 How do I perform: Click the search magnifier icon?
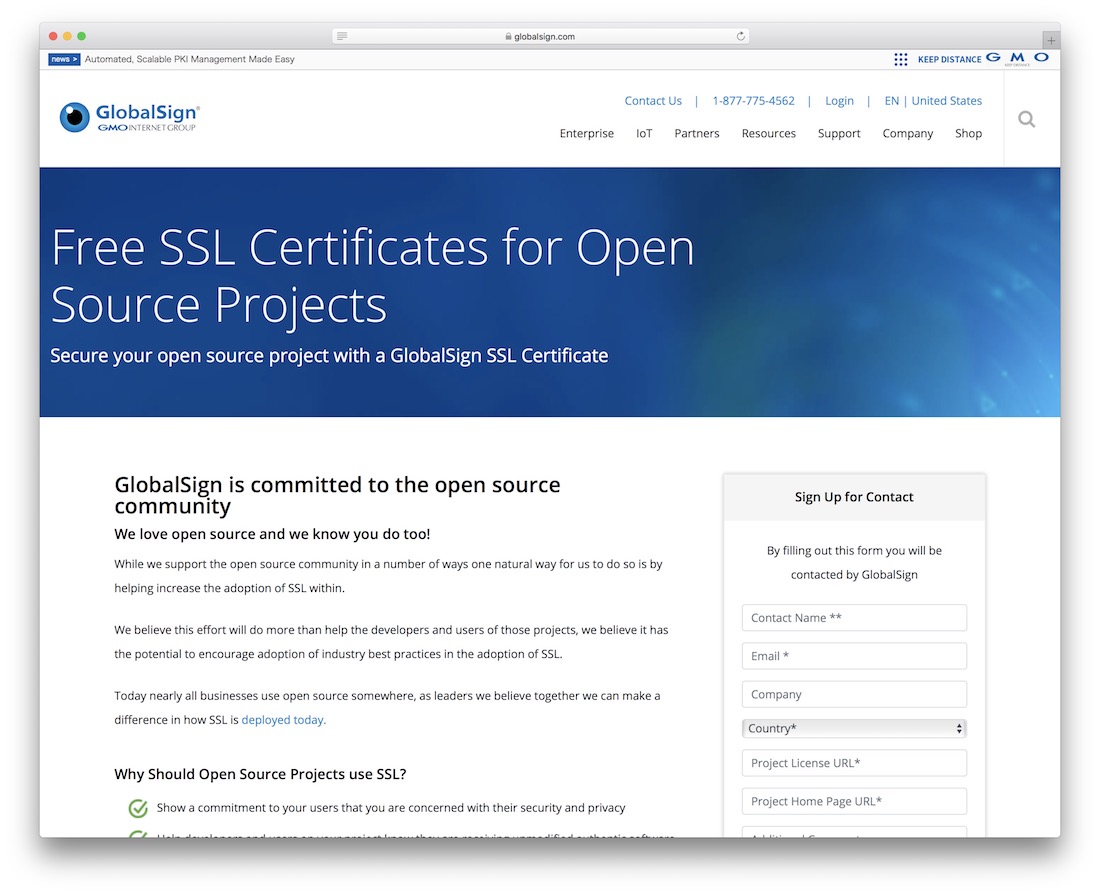coord(1026,119)
